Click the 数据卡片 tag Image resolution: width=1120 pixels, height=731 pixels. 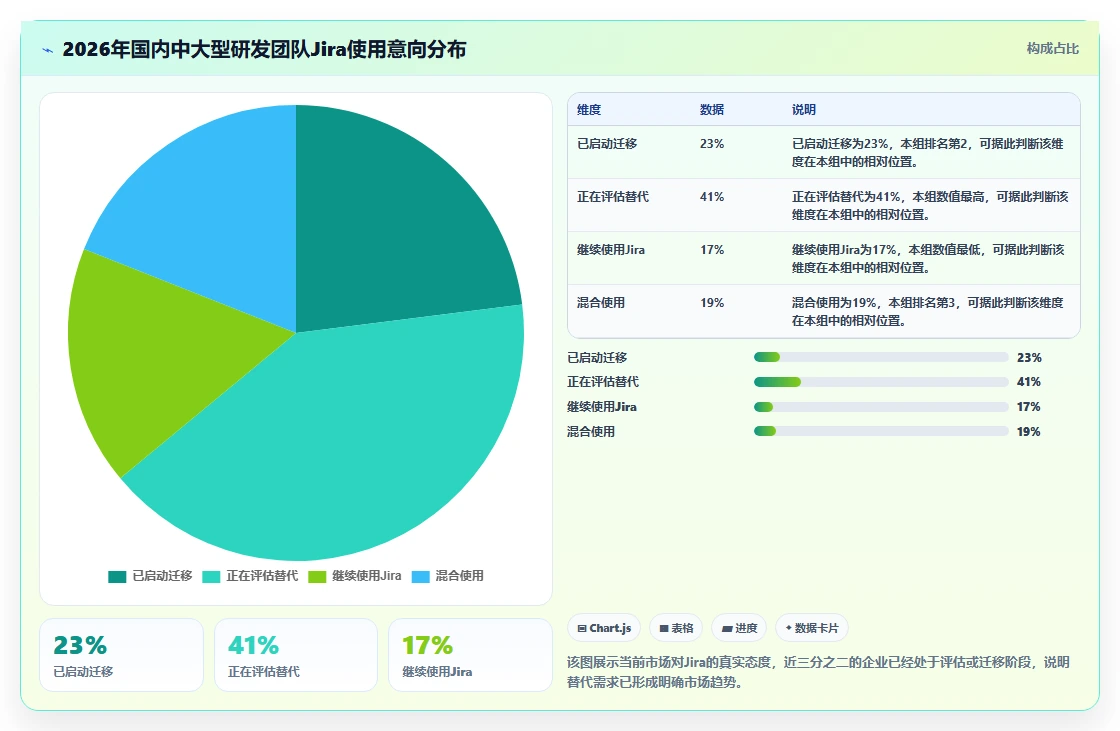point(811,628)
